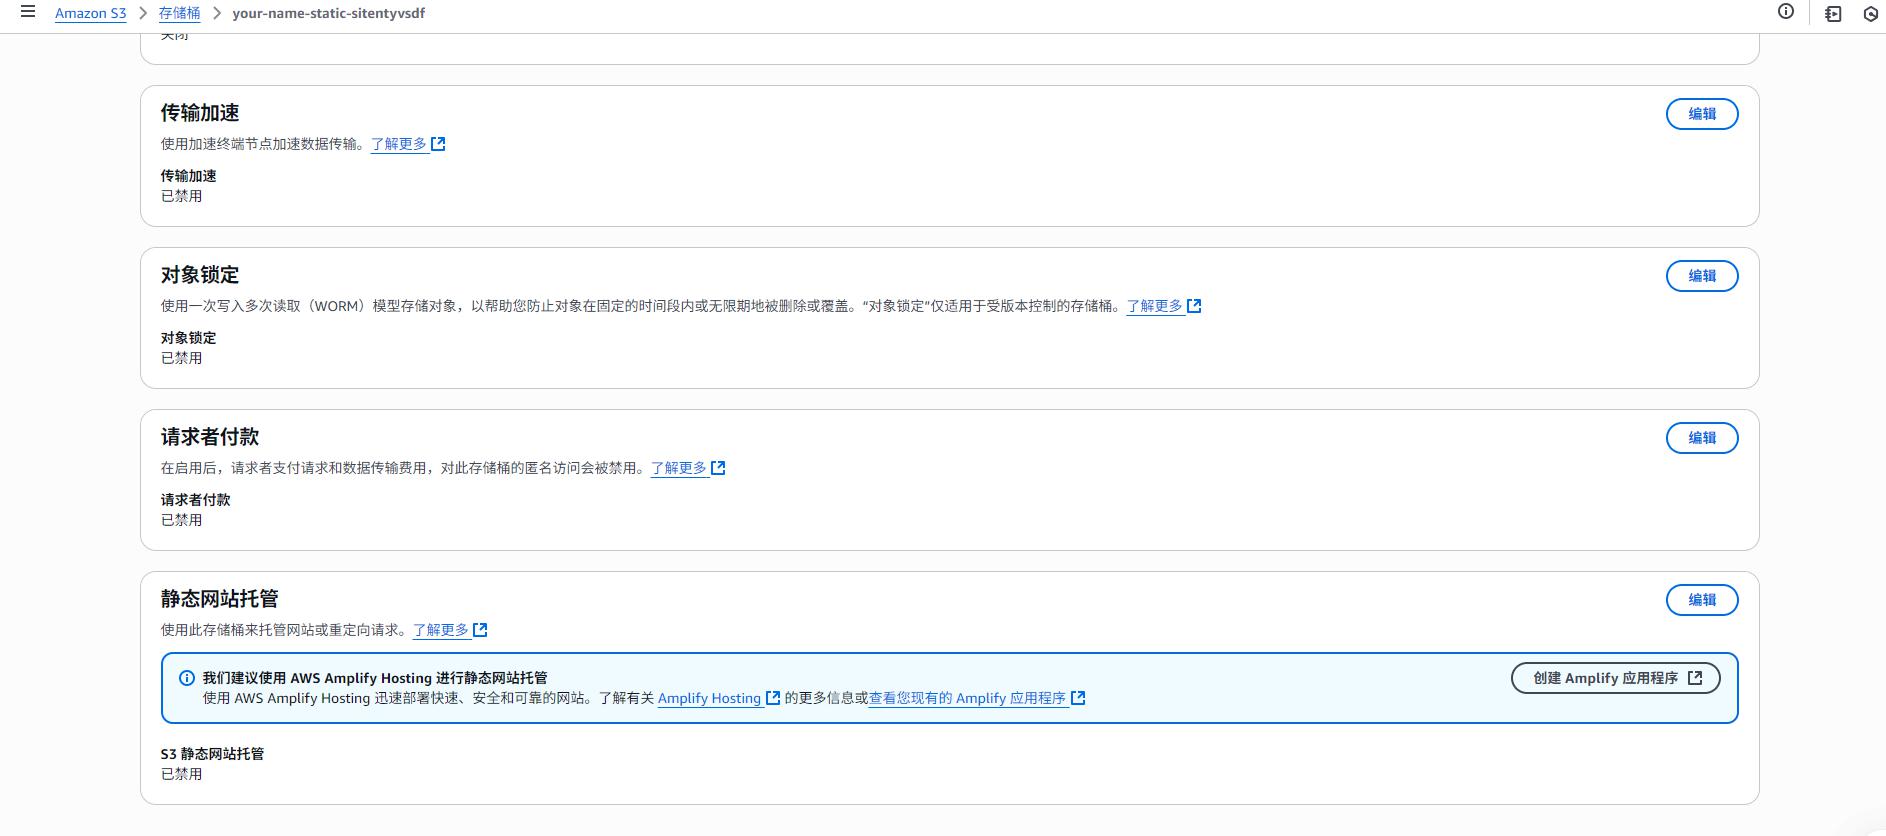Click the info circle icon in top bar
The width and height of the screenshot is (1886, 836).
pos(1786,12)
